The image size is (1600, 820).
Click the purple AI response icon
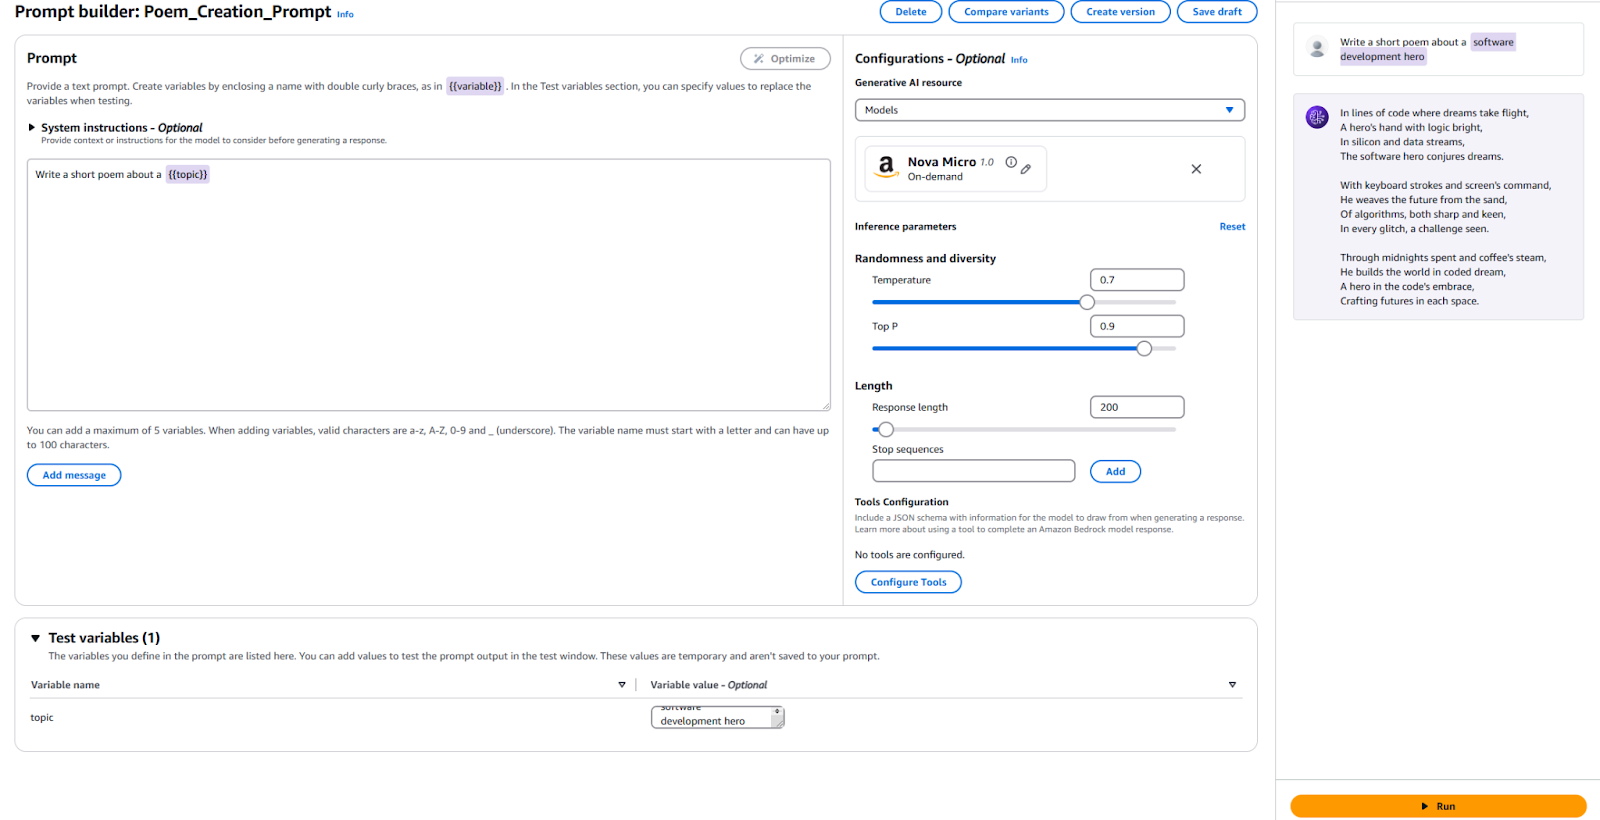(1317, 117)
